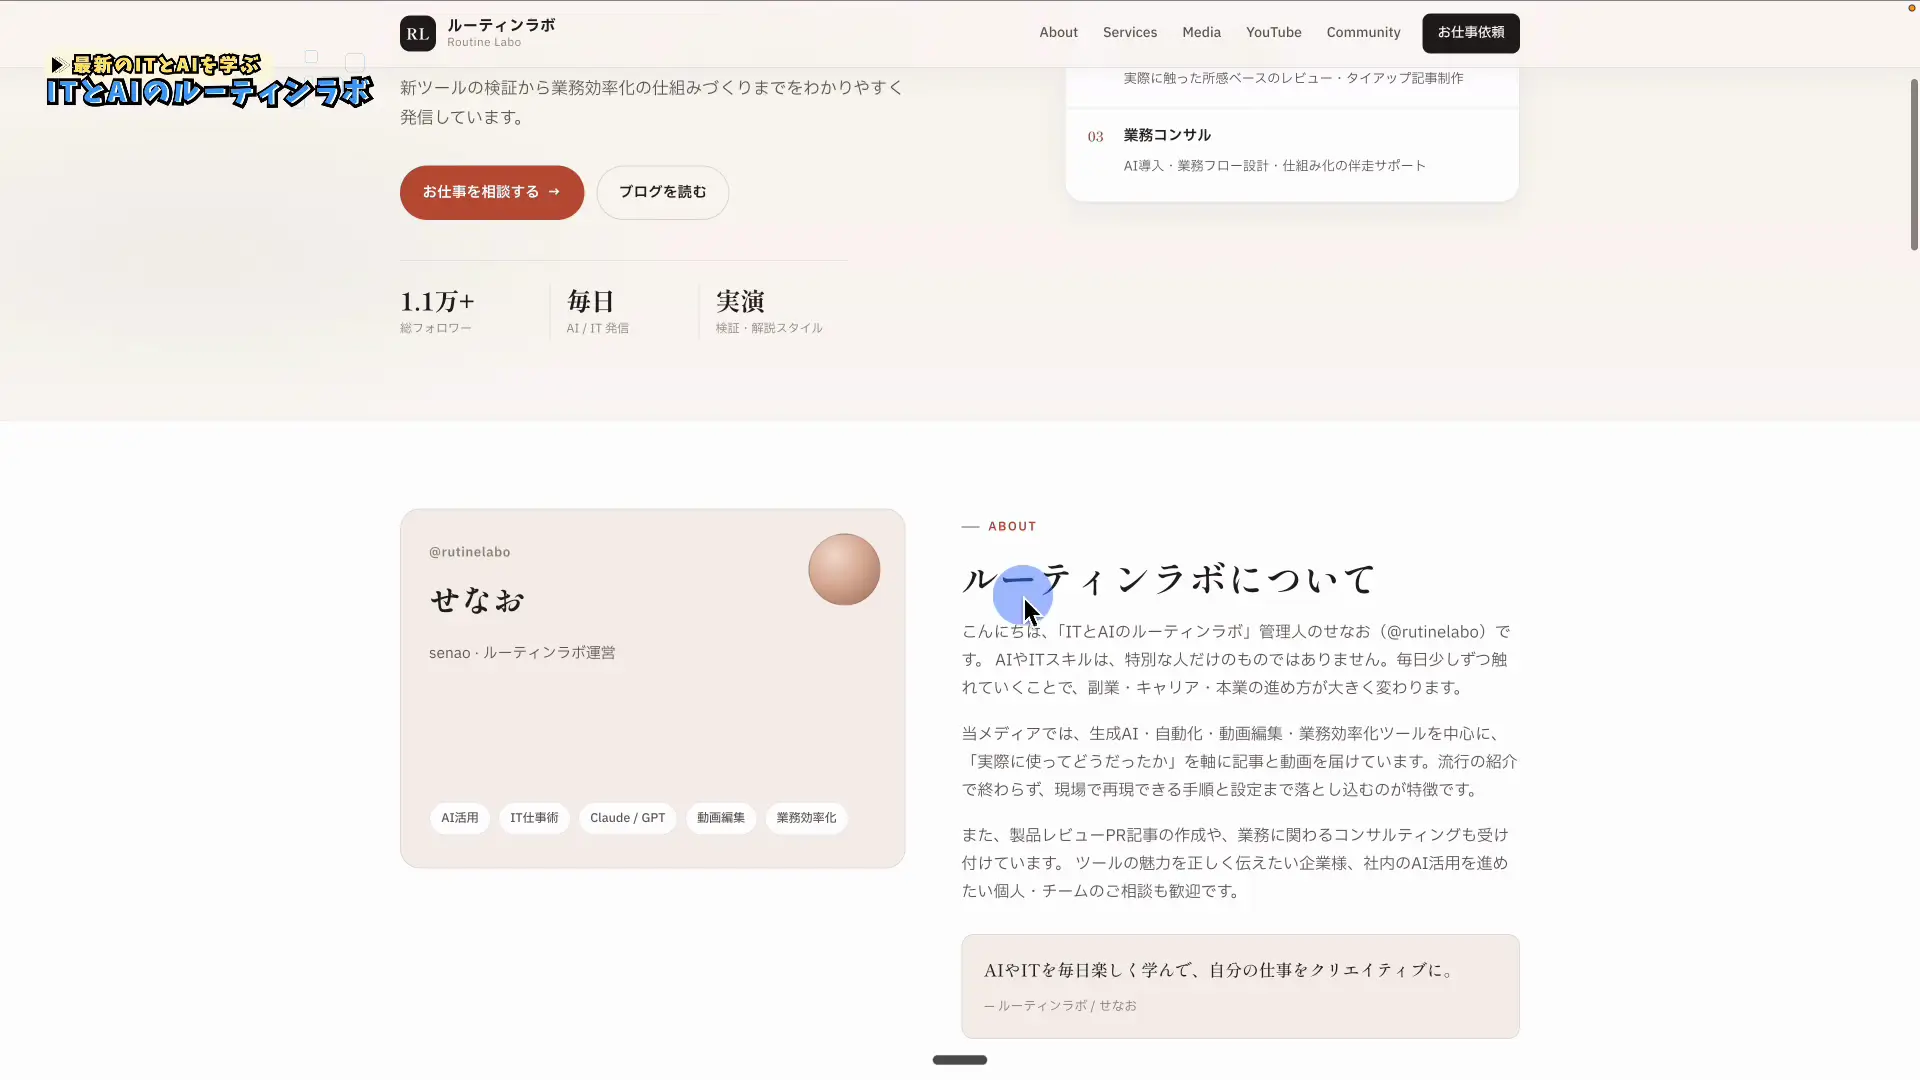Click the 1.1万+ follower stat
Screen dimensions: 1920x1080
click(438, 311)
